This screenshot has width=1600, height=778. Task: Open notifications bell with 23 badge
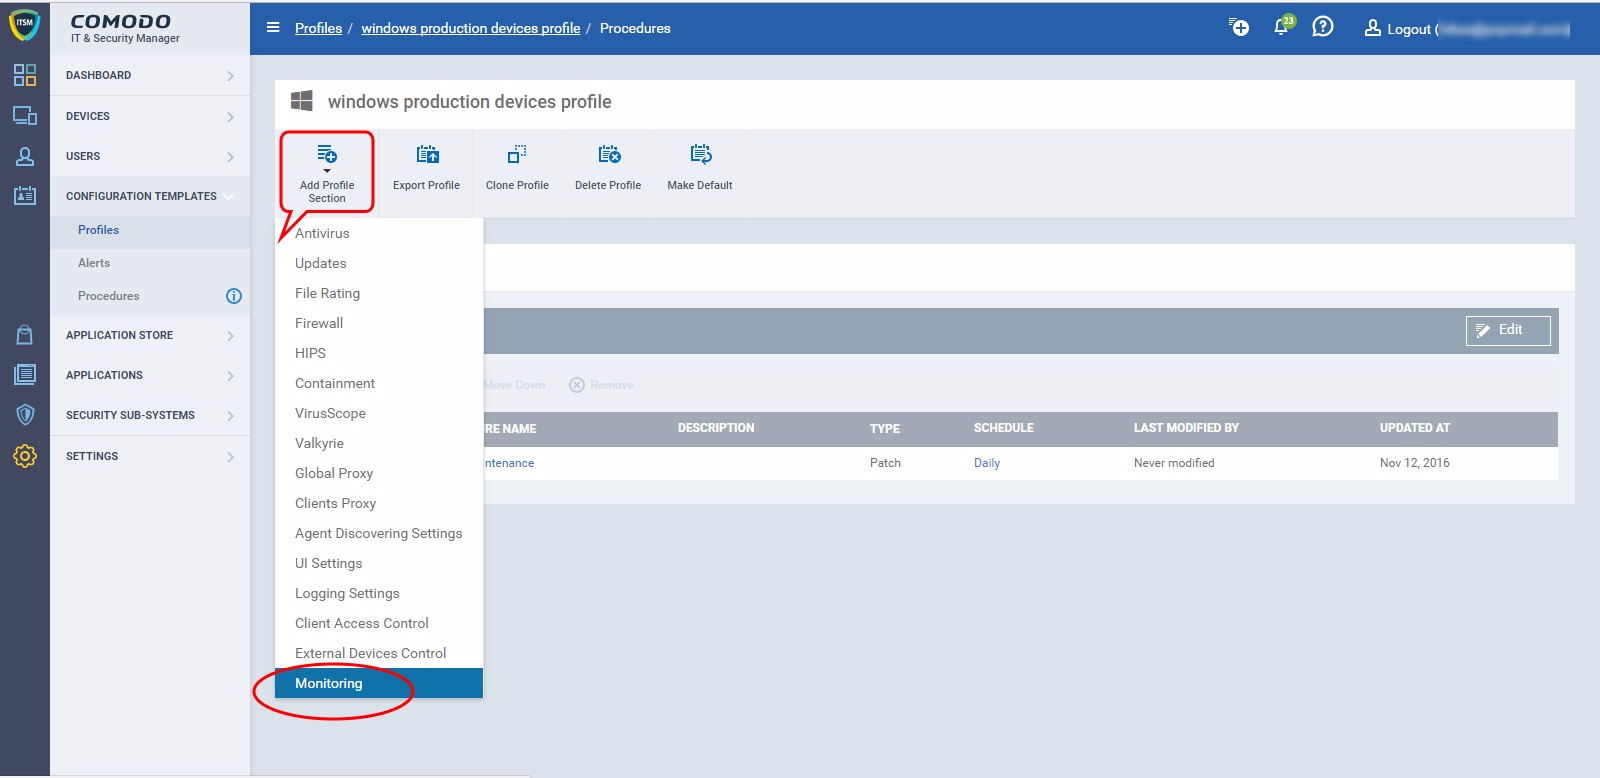click(x=1283, y=26)
